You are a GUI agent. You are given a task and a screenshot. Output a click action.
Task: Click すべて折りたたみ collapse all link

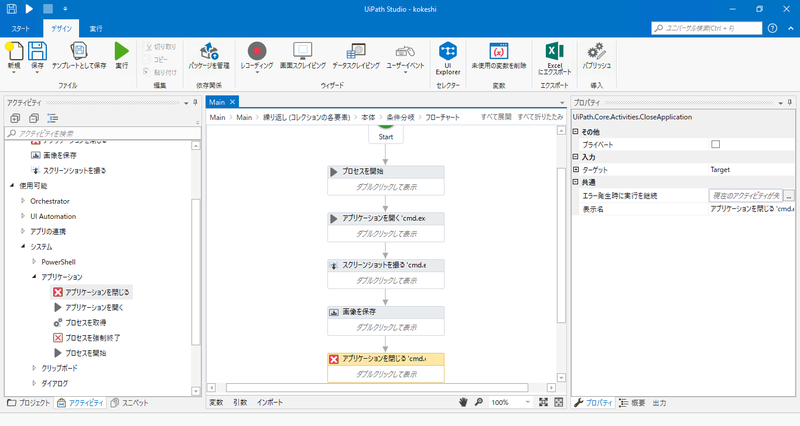point(540,117)
